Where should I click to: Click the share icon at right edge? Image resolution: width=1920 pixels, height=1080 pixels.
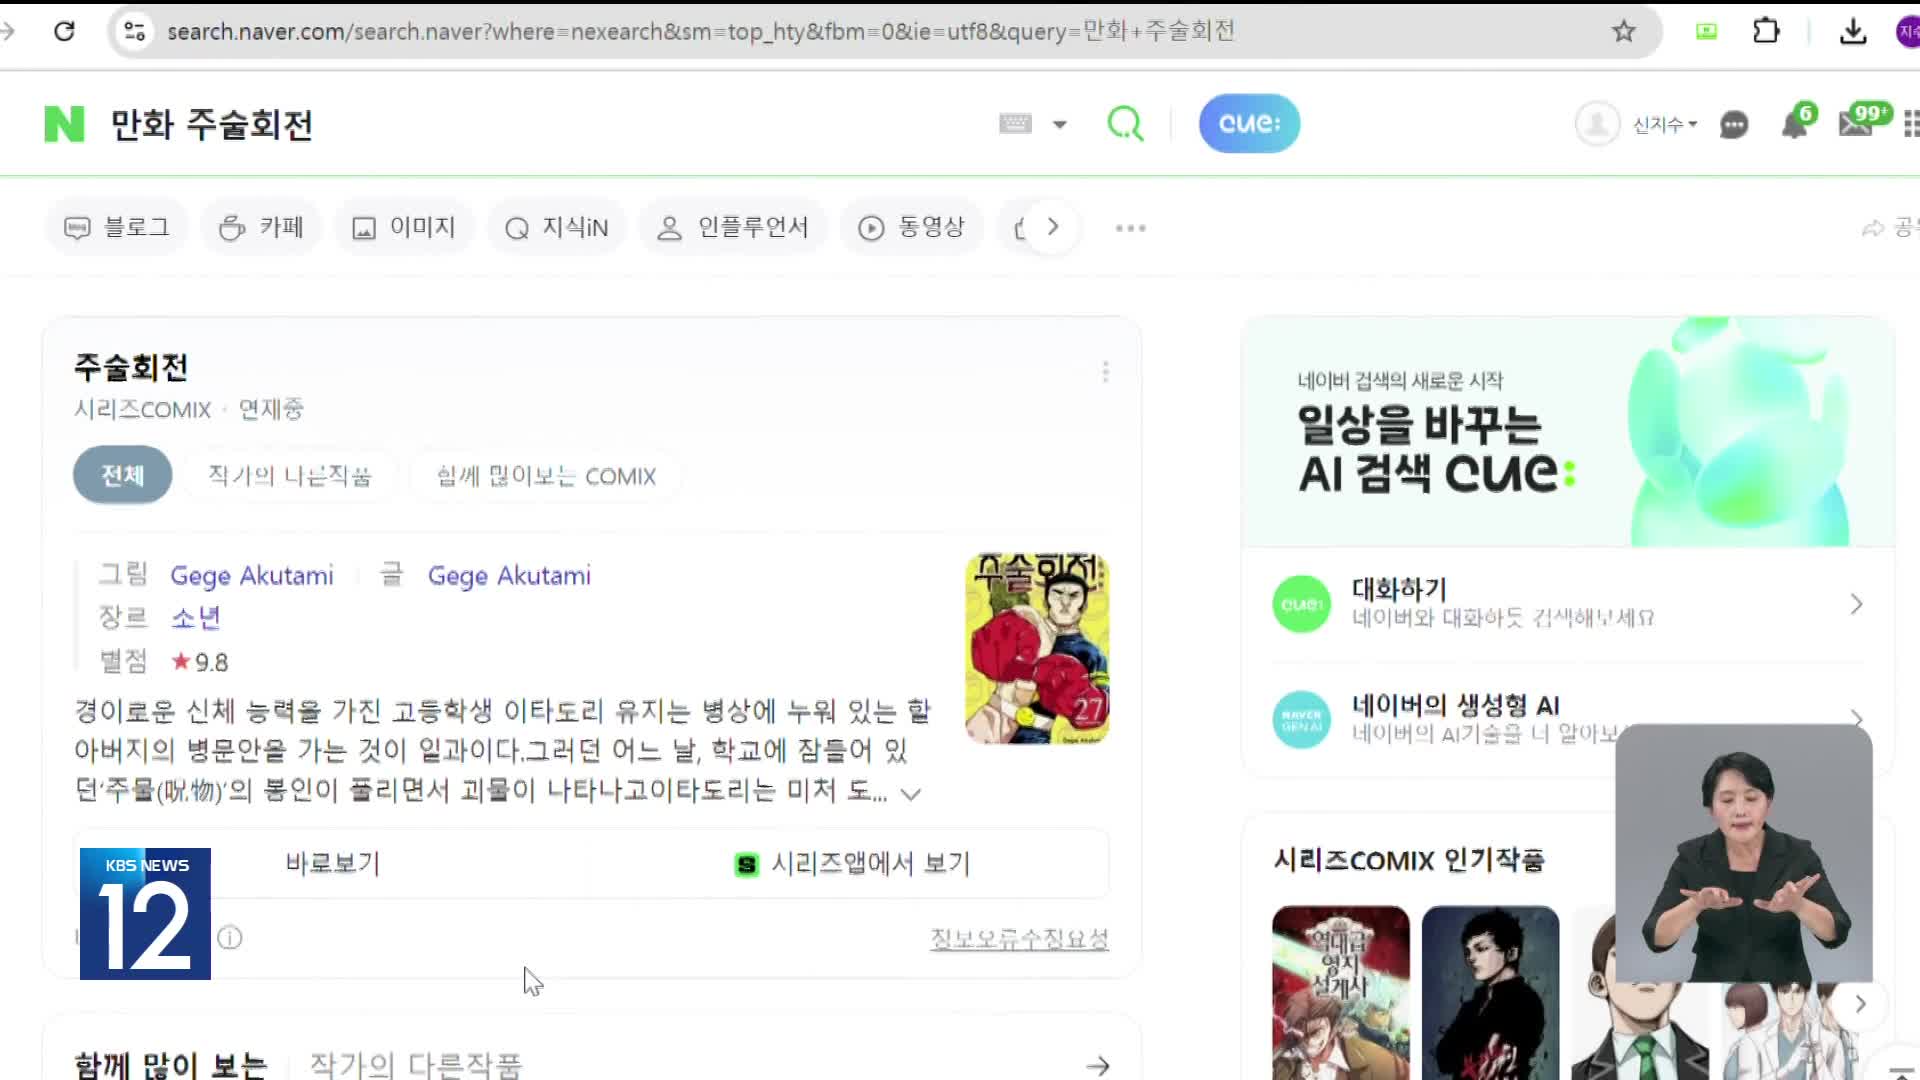[x=1872, y=229]
